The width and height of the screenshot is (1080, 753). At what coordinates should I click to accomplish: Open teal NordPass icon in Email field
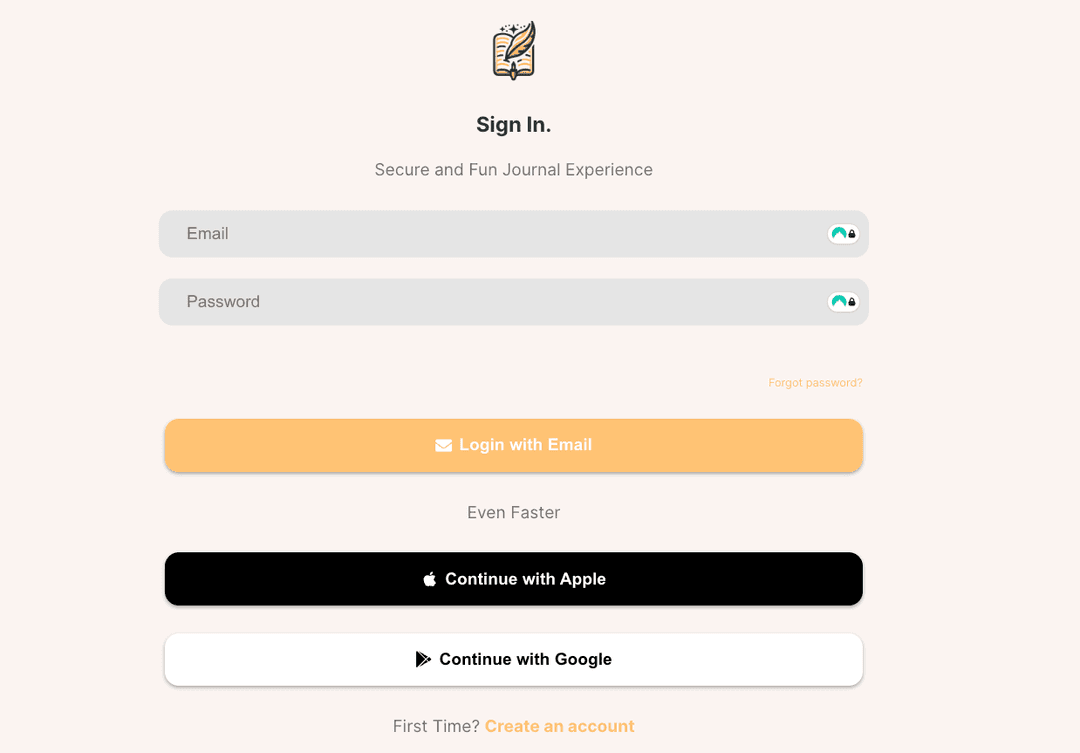pos(838,234)
